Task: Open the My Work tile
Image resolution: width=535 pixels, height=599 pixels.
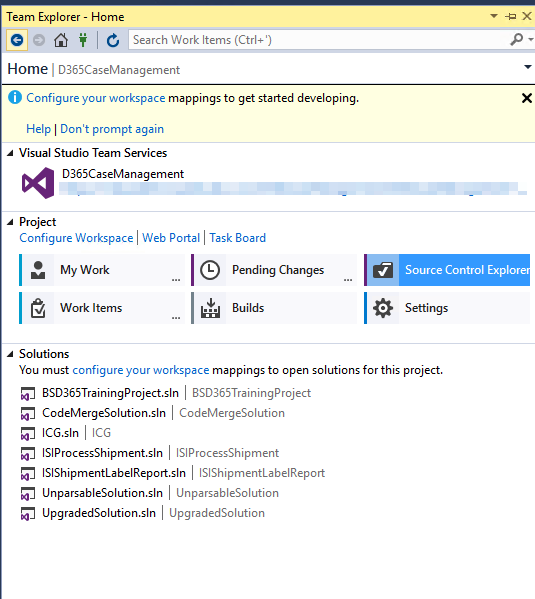Action: 102,270
